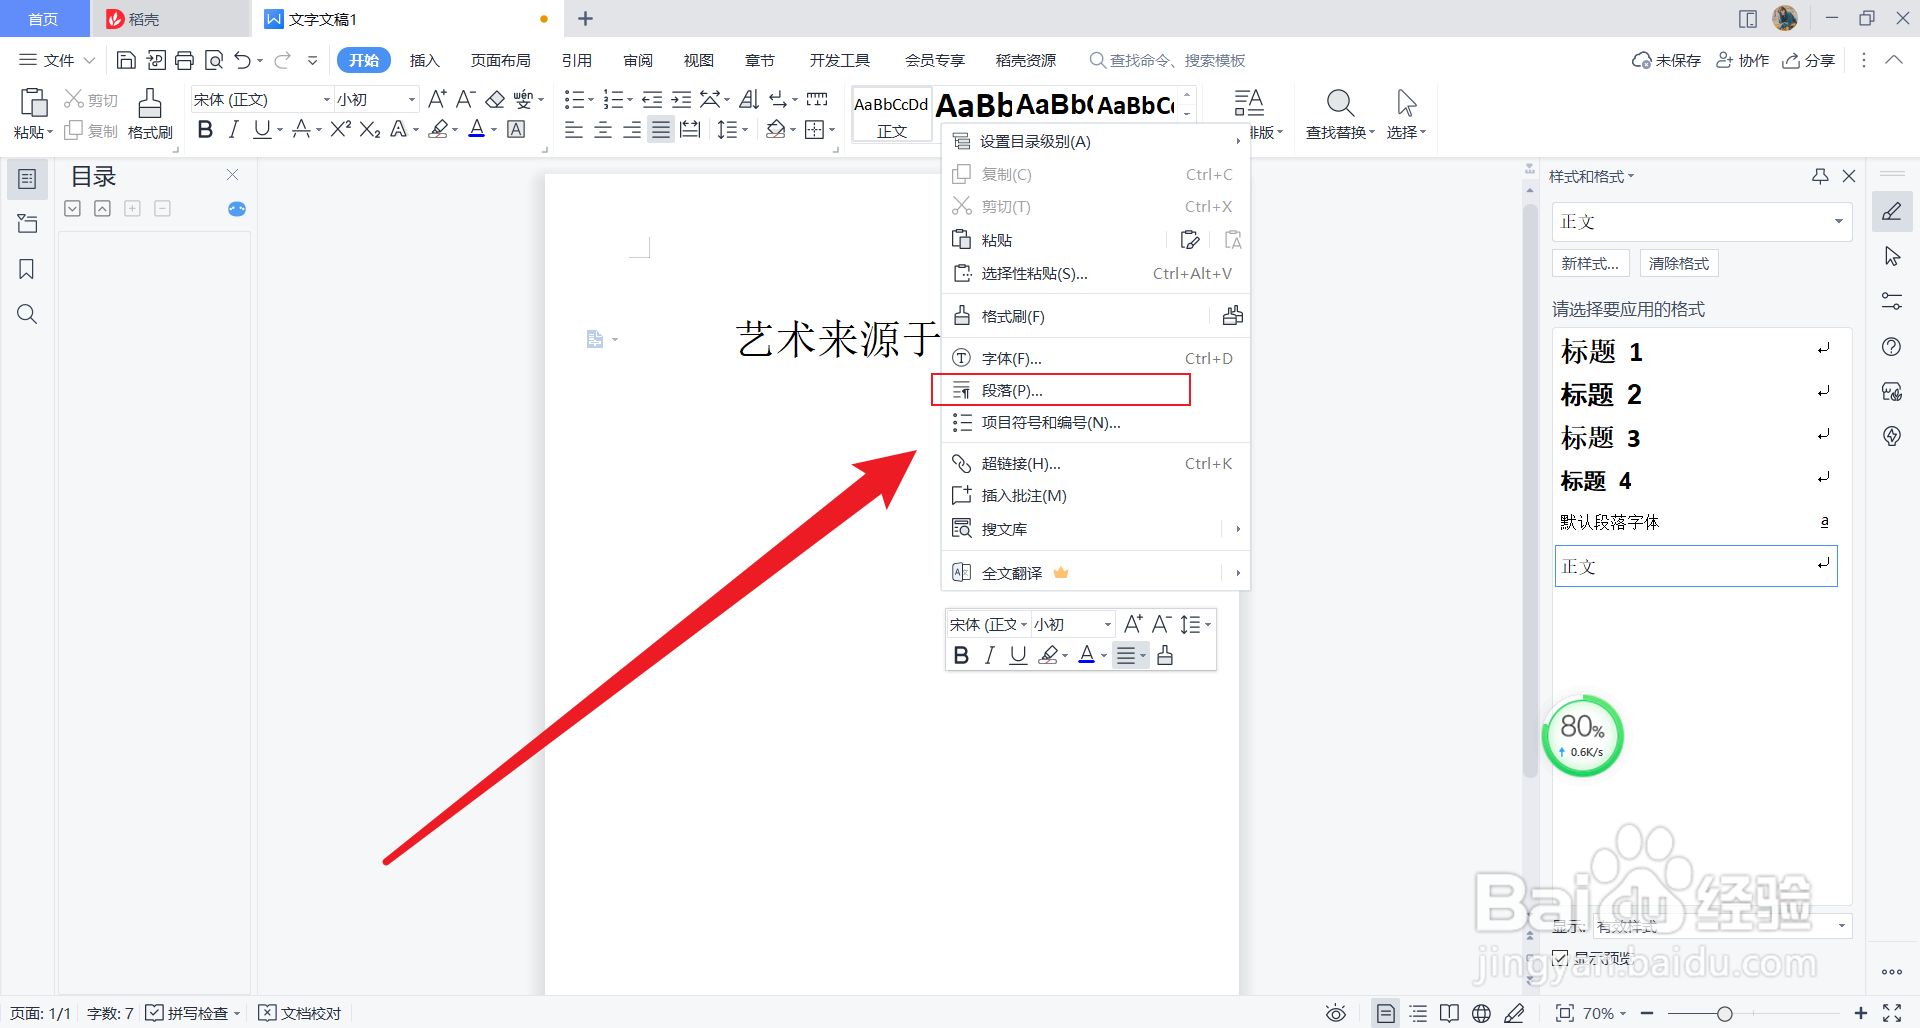
Task: Click format painter on mini toolbar
Action: pyautogui.click(x=1165, y=655)
